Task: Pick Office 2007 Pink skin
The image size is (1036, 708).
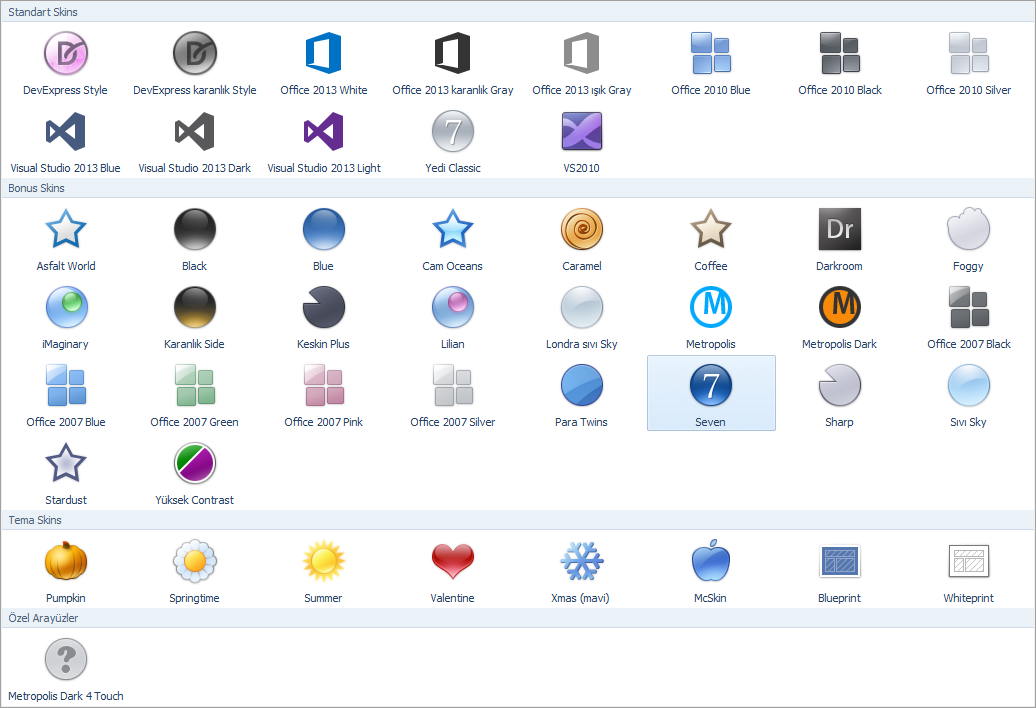Action: click(324, 394)
